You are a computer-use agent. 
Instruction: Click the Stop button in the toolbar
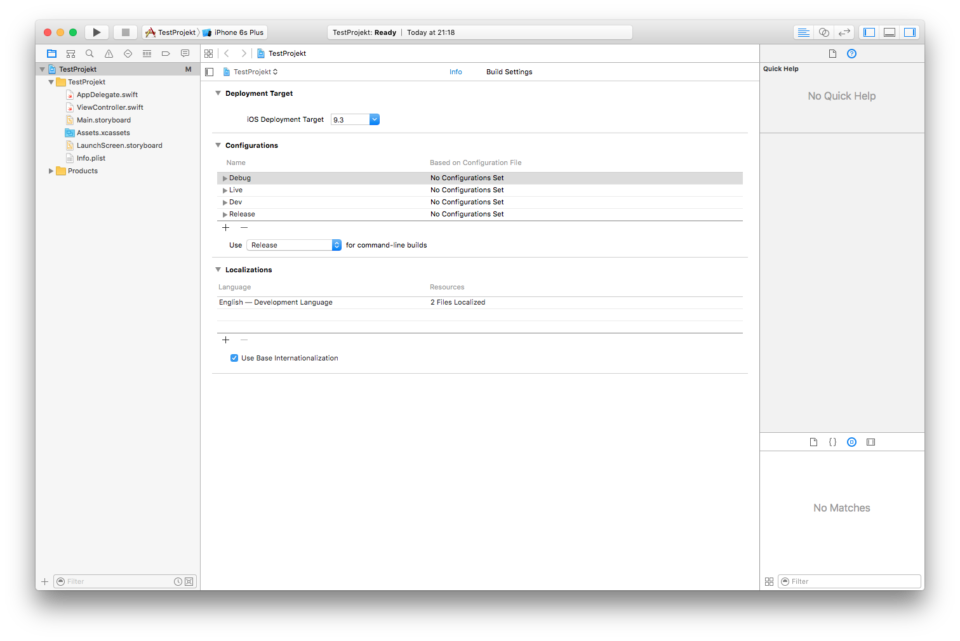coord(125,32)
